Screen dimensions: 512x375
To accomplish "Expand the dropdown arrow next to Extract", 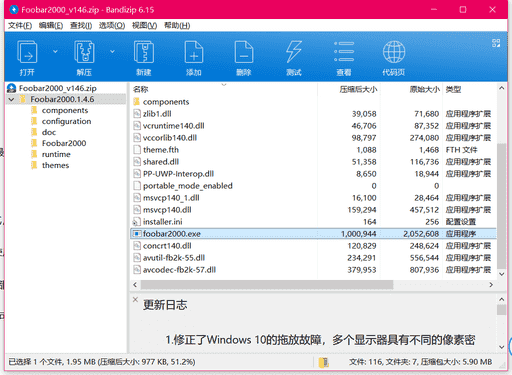I will coord(112,52).
